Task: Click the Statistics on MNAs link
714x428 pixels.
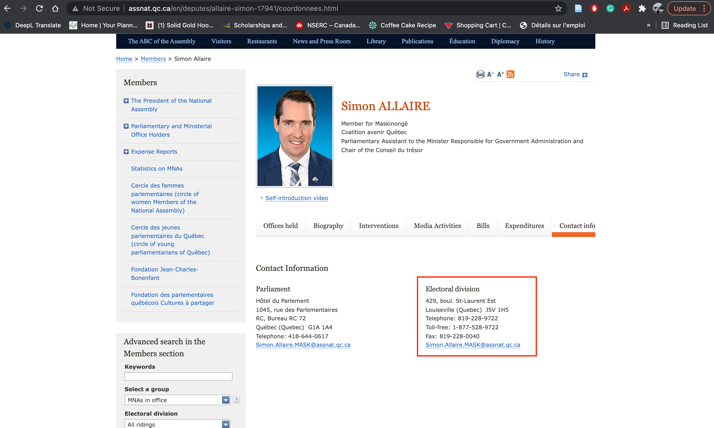Action: (x=156, y=169)
